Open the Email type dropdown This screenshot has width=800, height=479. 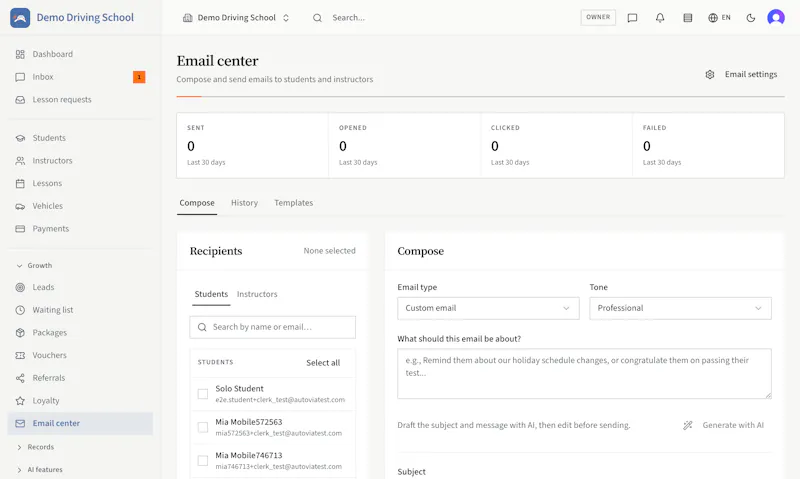tap(488, 308)
